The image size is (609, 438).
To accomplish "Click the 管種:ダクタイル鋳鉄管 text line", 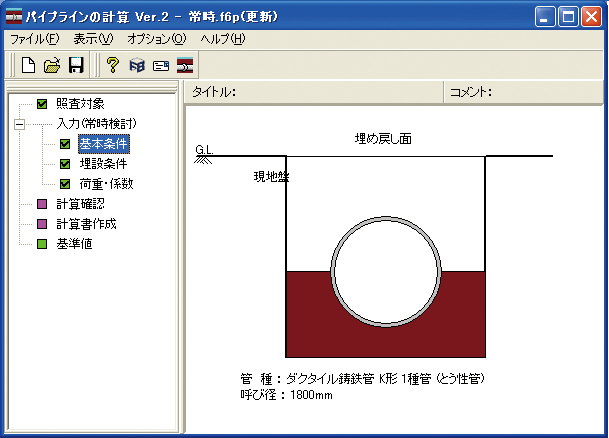I will coord(362,379).
